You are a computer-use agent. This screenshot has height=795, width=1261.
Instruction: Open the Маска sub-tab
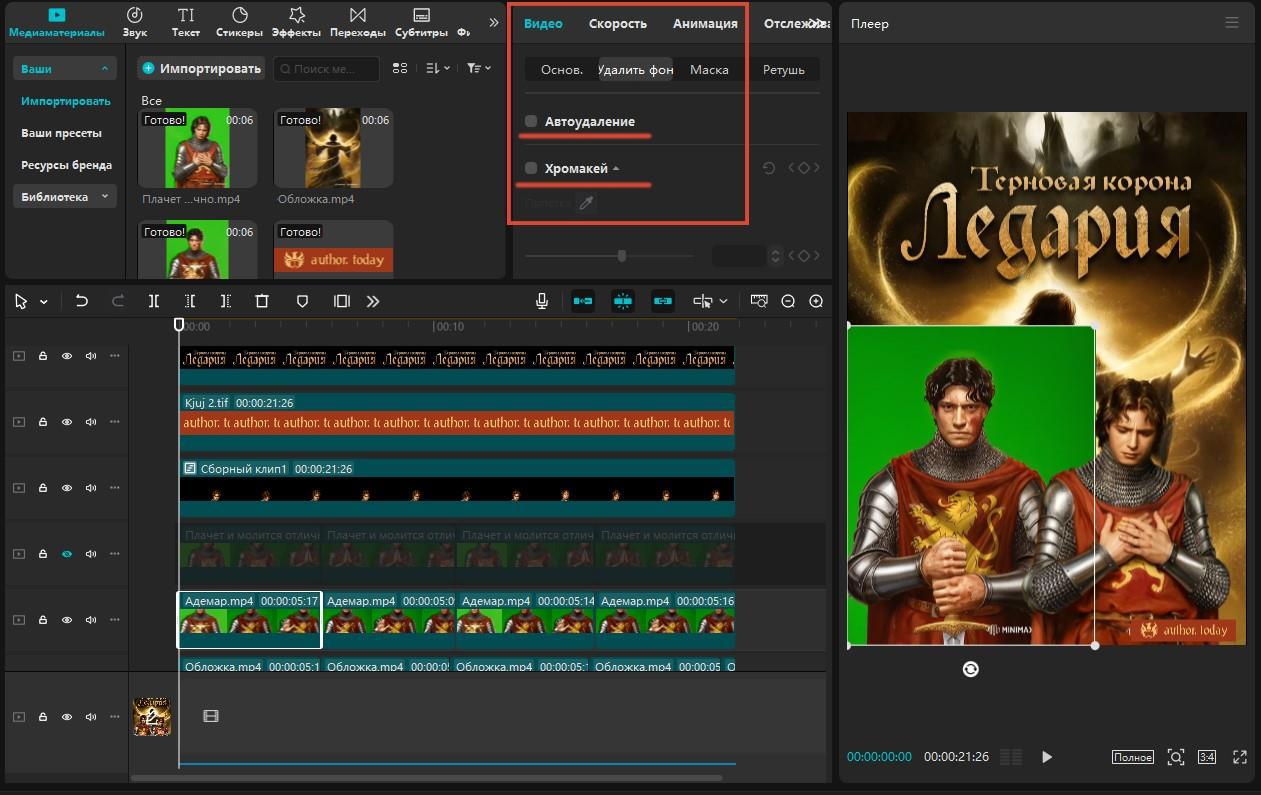(x=709, y=70)
